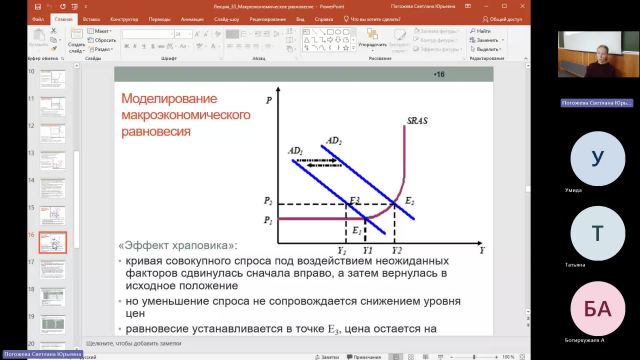640x360 pixels.
Task: Select the text box shape in gallery
Action: tap(307, 32)
